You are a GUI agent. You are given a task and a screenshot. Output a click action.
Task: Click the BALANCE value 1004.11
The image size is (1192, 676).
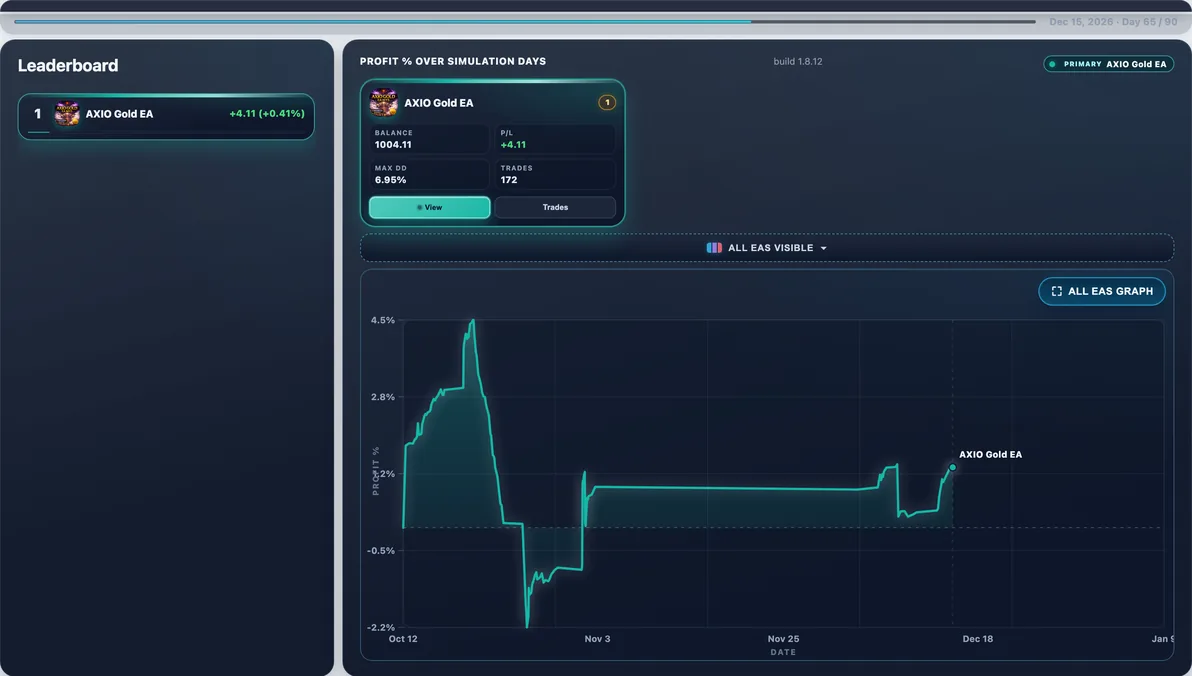pos(393,144)
